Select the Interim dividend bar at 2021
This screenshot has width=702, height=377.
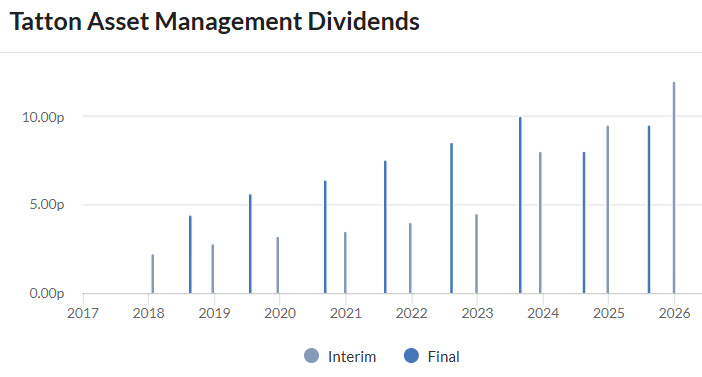click(x=345, y=263)
